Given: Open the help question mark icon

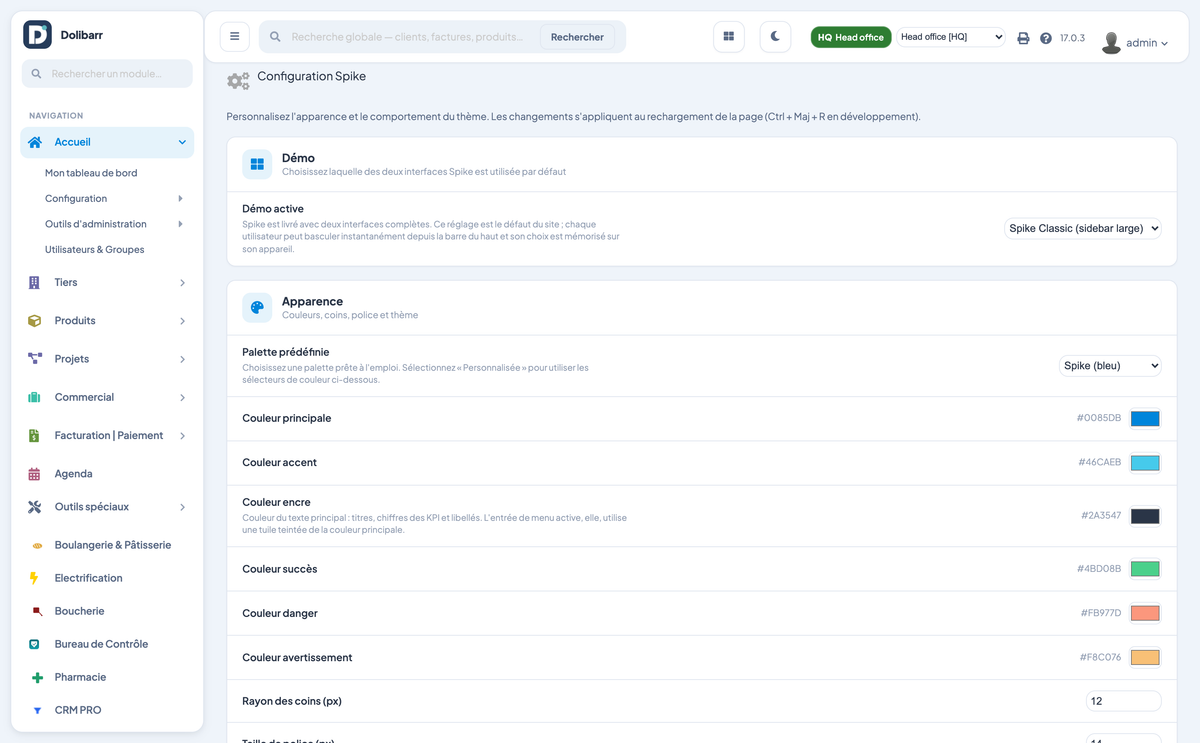Looking at the screenshot, I should pyautogui.click(x=1046, y=38).
